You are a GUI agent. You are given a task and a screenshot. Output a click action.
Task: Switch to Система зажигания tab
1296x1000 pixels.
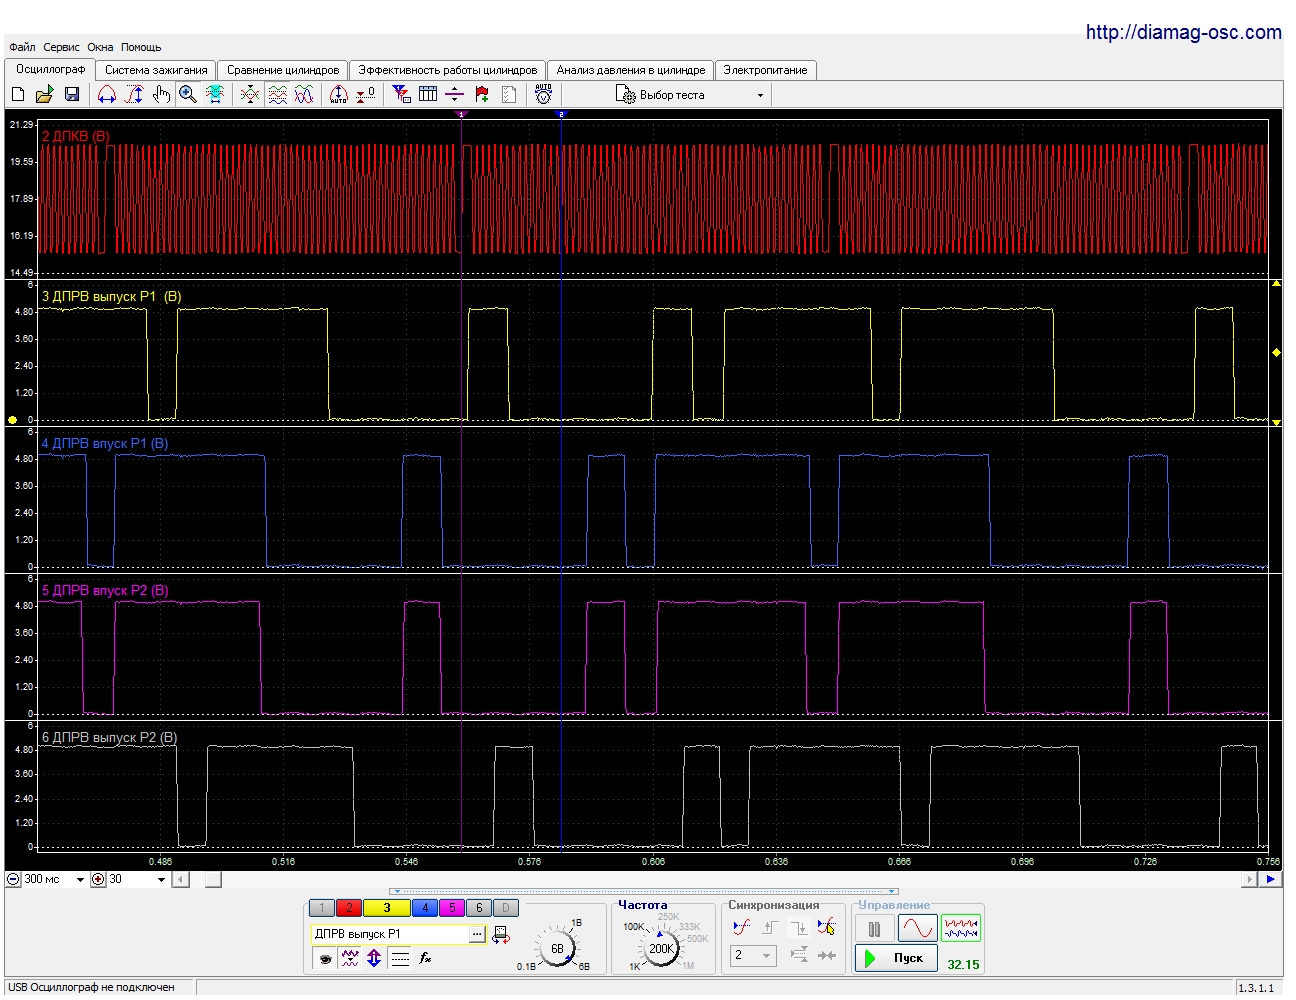coord(156,70)
